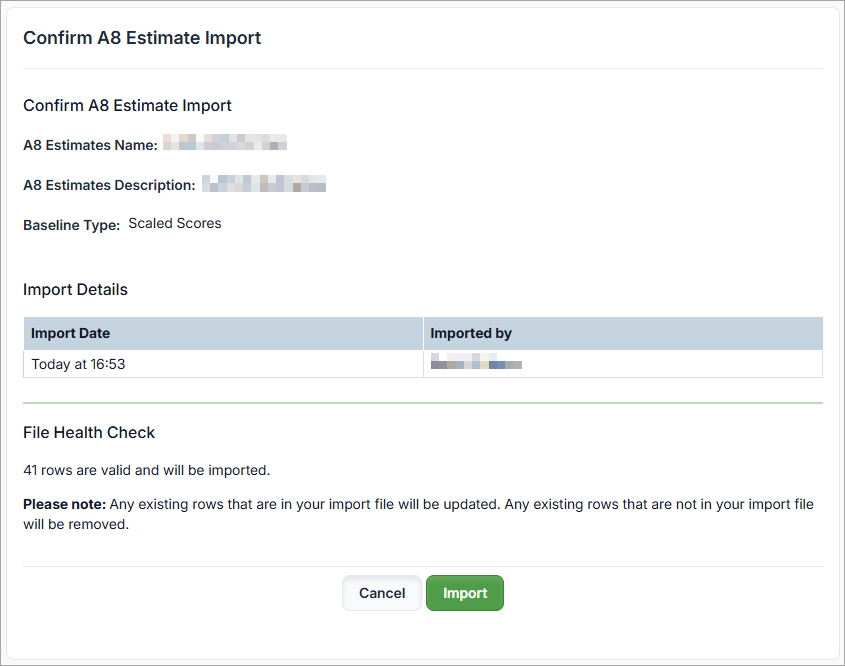This screenshot has width=845, height=666.
Task: Click the green Import button
Action: 465,593
